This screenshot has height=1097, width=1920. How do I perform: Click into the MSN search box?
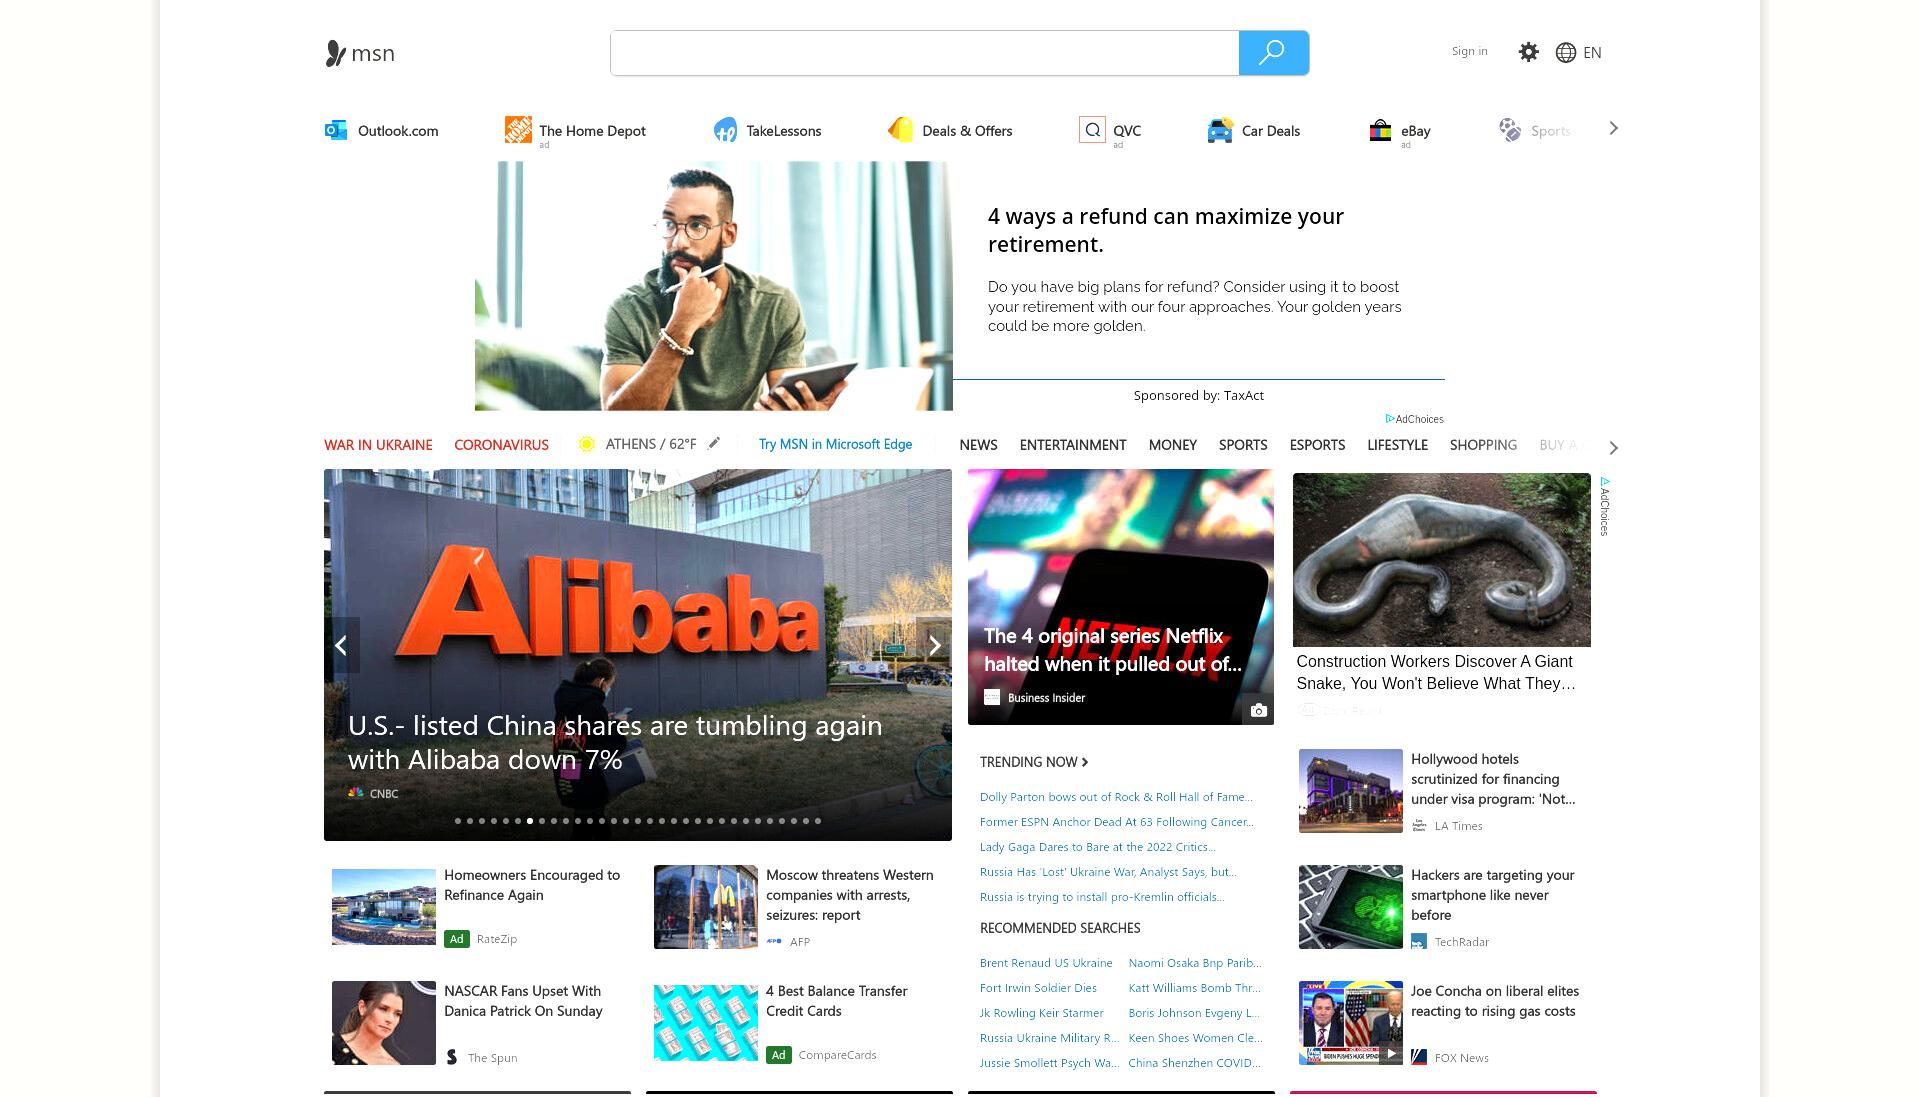(x=925, y=53)
